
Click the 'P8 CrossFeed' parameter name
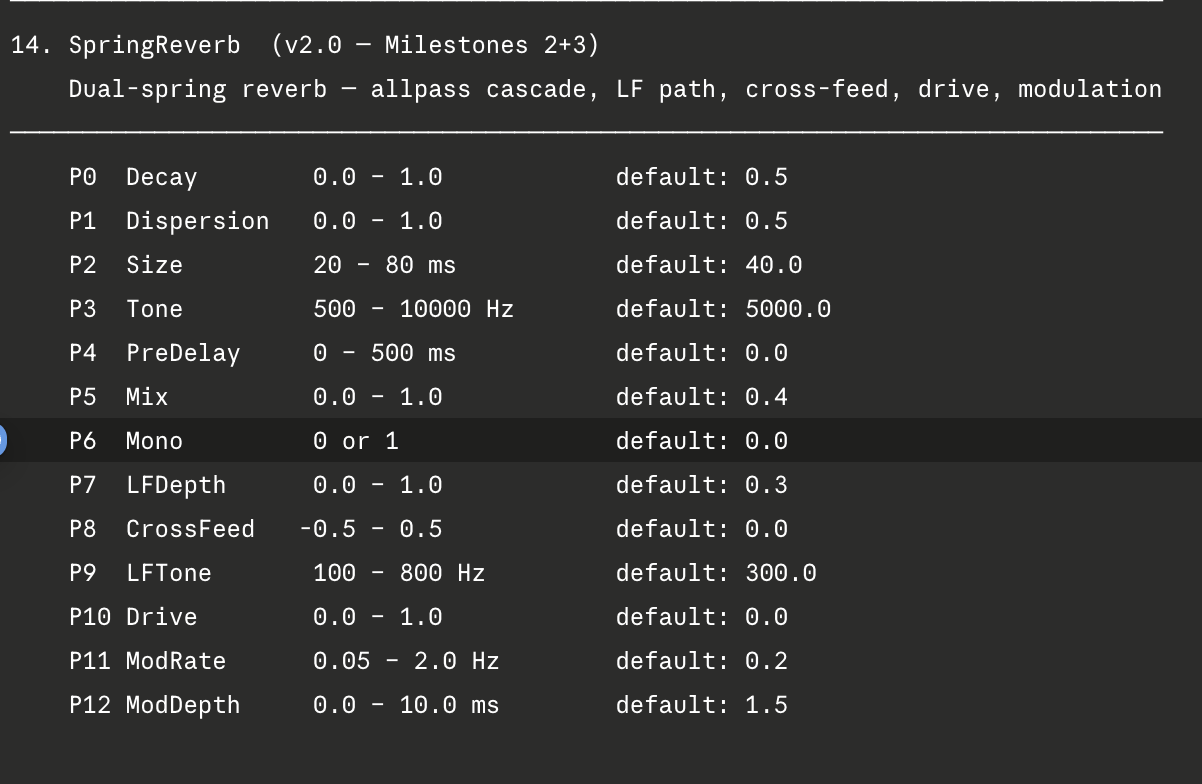[162, 529]
